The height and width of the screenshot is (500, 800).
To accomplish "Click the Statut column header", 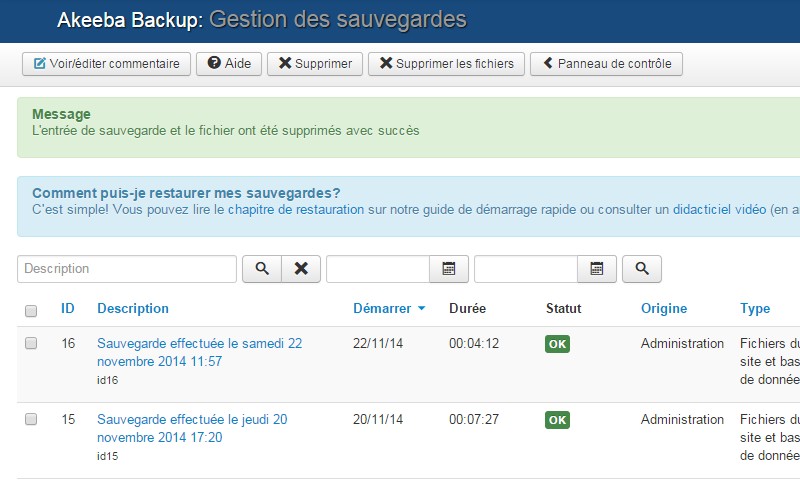I will coord(564,309).
